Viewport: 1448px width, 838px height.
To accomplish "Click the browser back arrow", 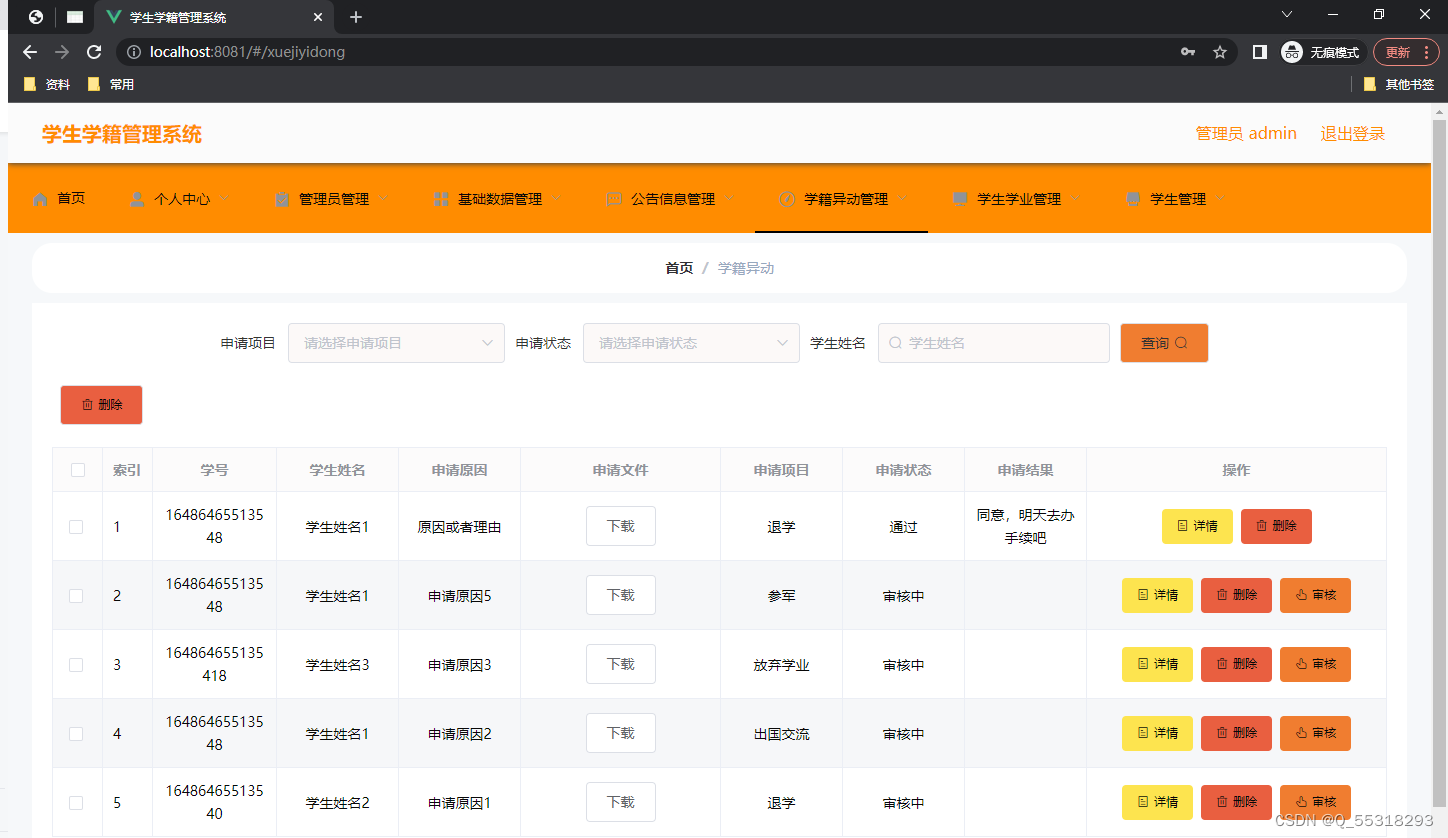I will pyautogui.click(x=30, y=52).
